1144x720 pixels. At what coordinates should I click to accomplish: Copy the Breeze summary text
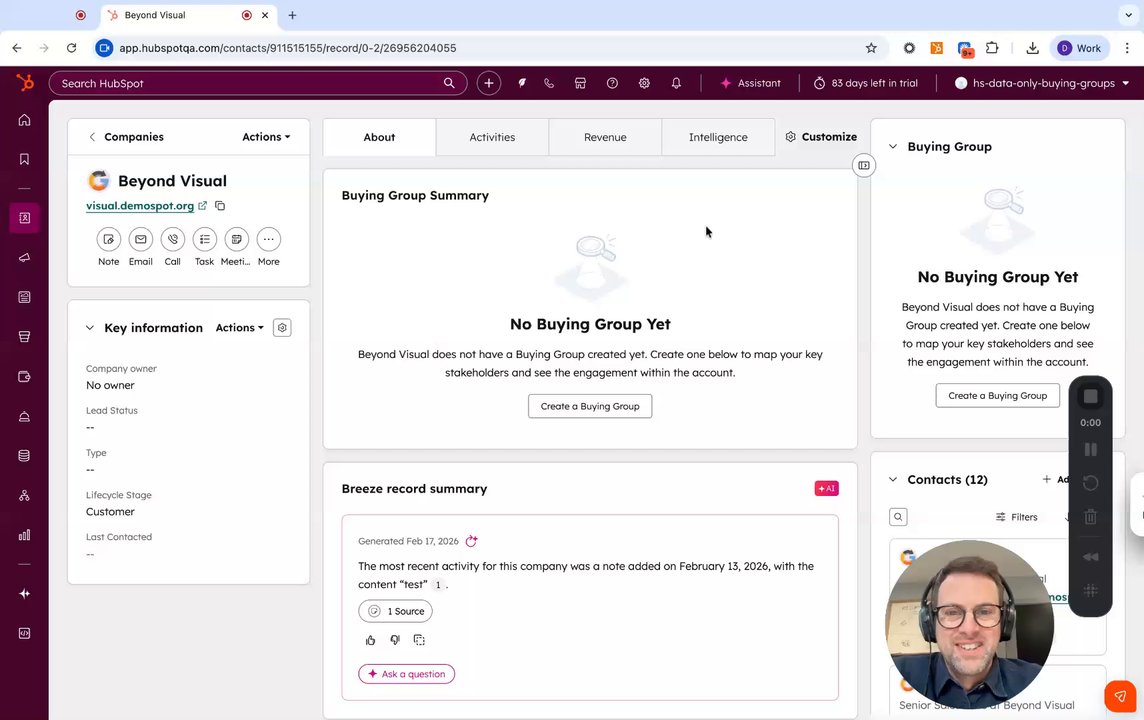[x=419, y=640]
